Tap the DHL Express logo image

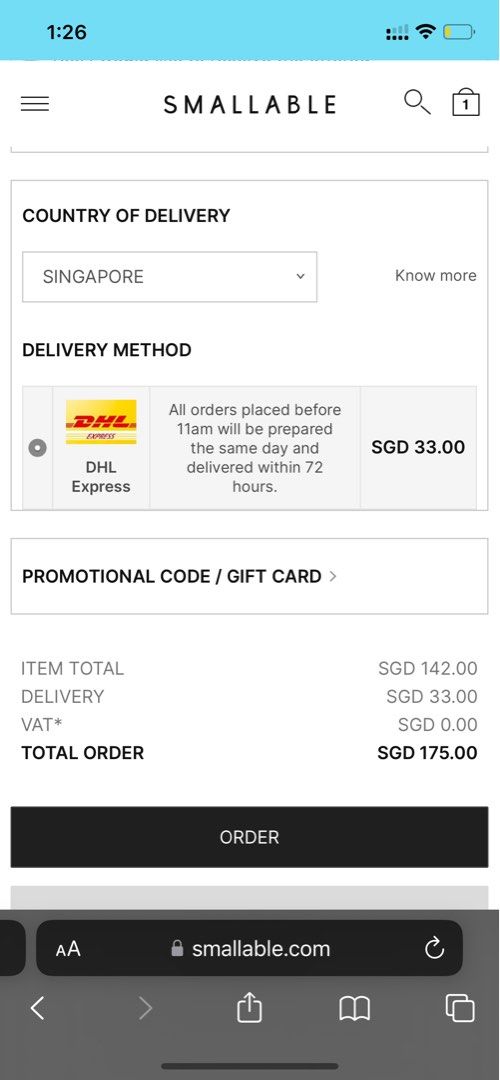[x=101, y=422]
